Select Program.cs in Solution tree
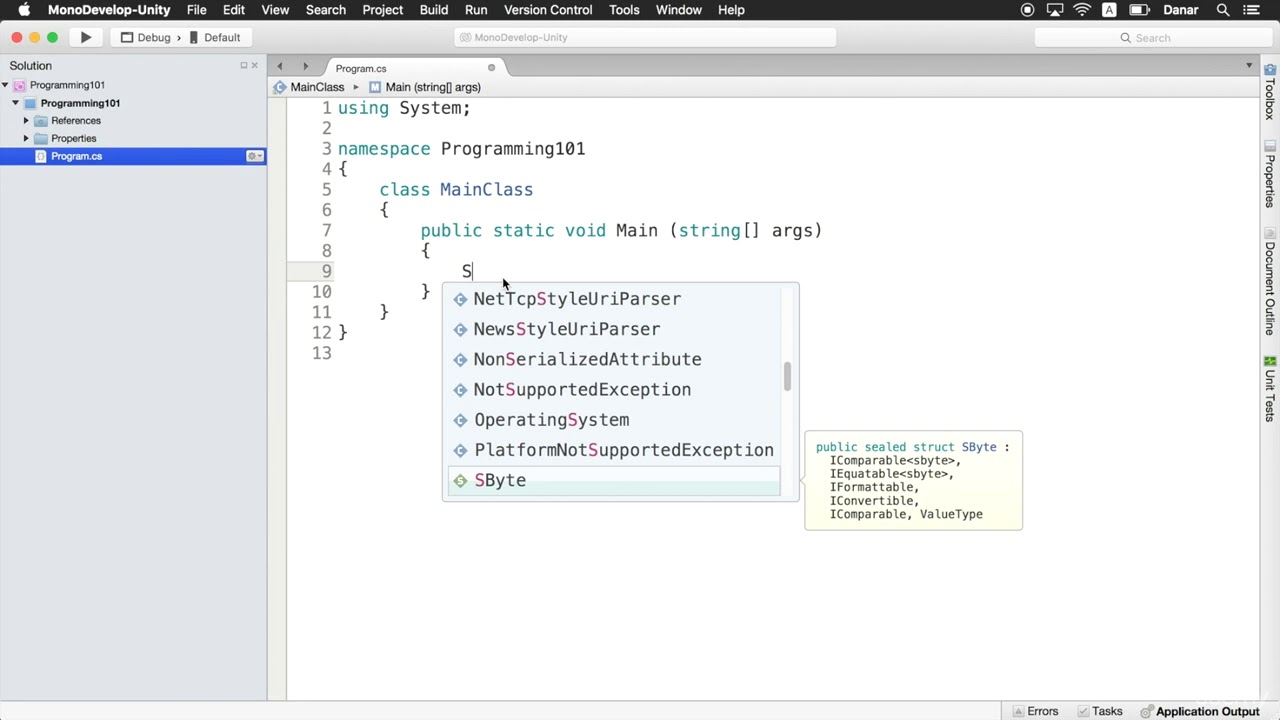The height and width of the screenshot is (720, 1280). pos(76,156)
